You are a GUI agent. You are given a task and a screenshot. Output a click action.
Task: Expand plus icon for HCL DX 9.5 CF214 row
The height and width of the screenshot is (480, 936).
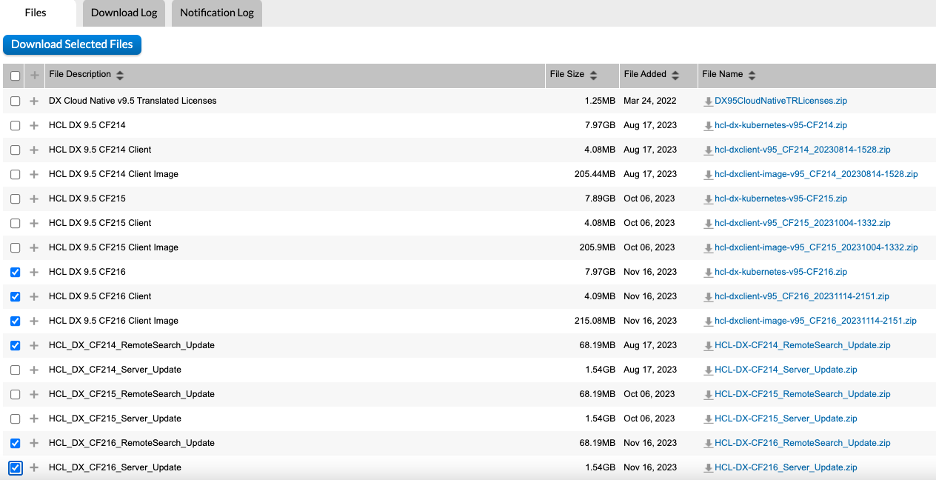coord(34,125)
